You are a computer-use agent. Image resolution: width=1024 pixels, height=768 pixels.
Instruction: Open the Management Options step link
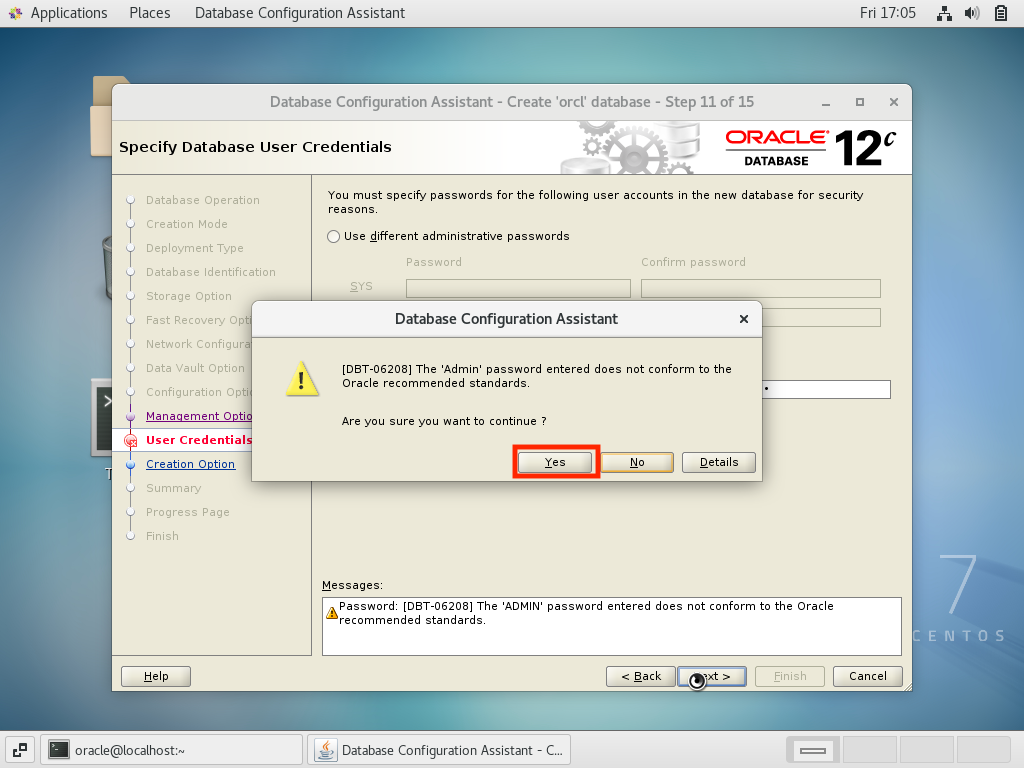pyautogui.click(x=199, y=416)
